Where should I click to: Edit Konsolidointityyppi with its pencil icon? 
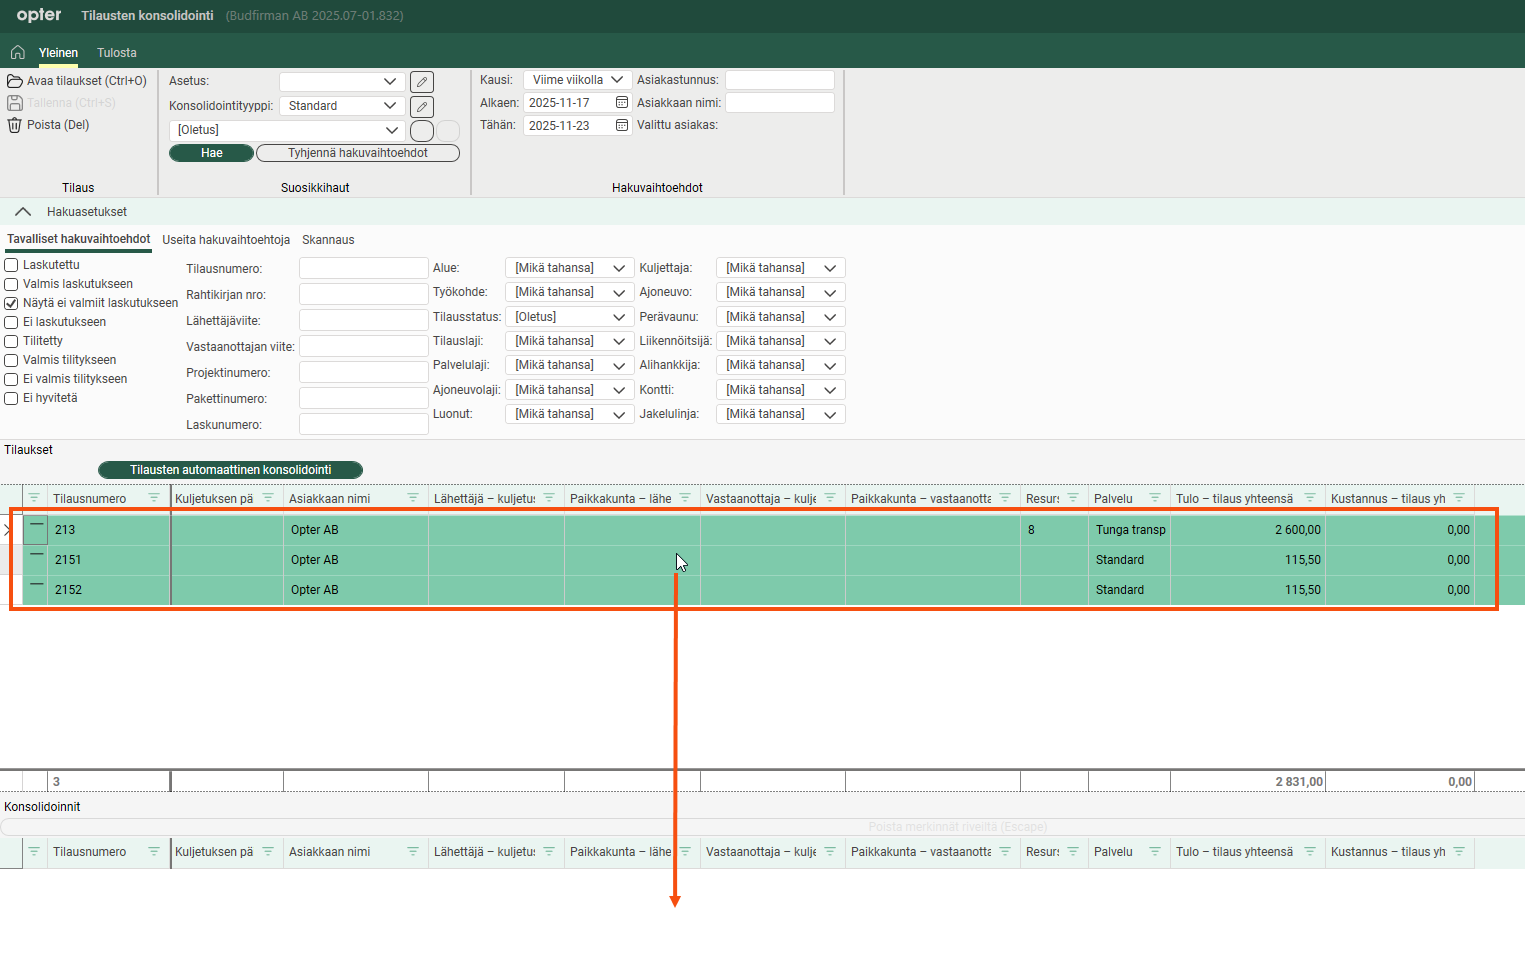(422, 106)
